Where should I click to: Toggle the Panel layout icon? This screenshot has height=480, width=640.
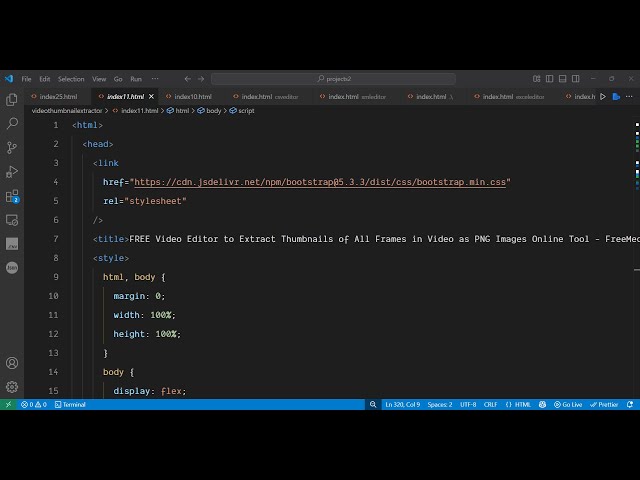tap(562, 79)
